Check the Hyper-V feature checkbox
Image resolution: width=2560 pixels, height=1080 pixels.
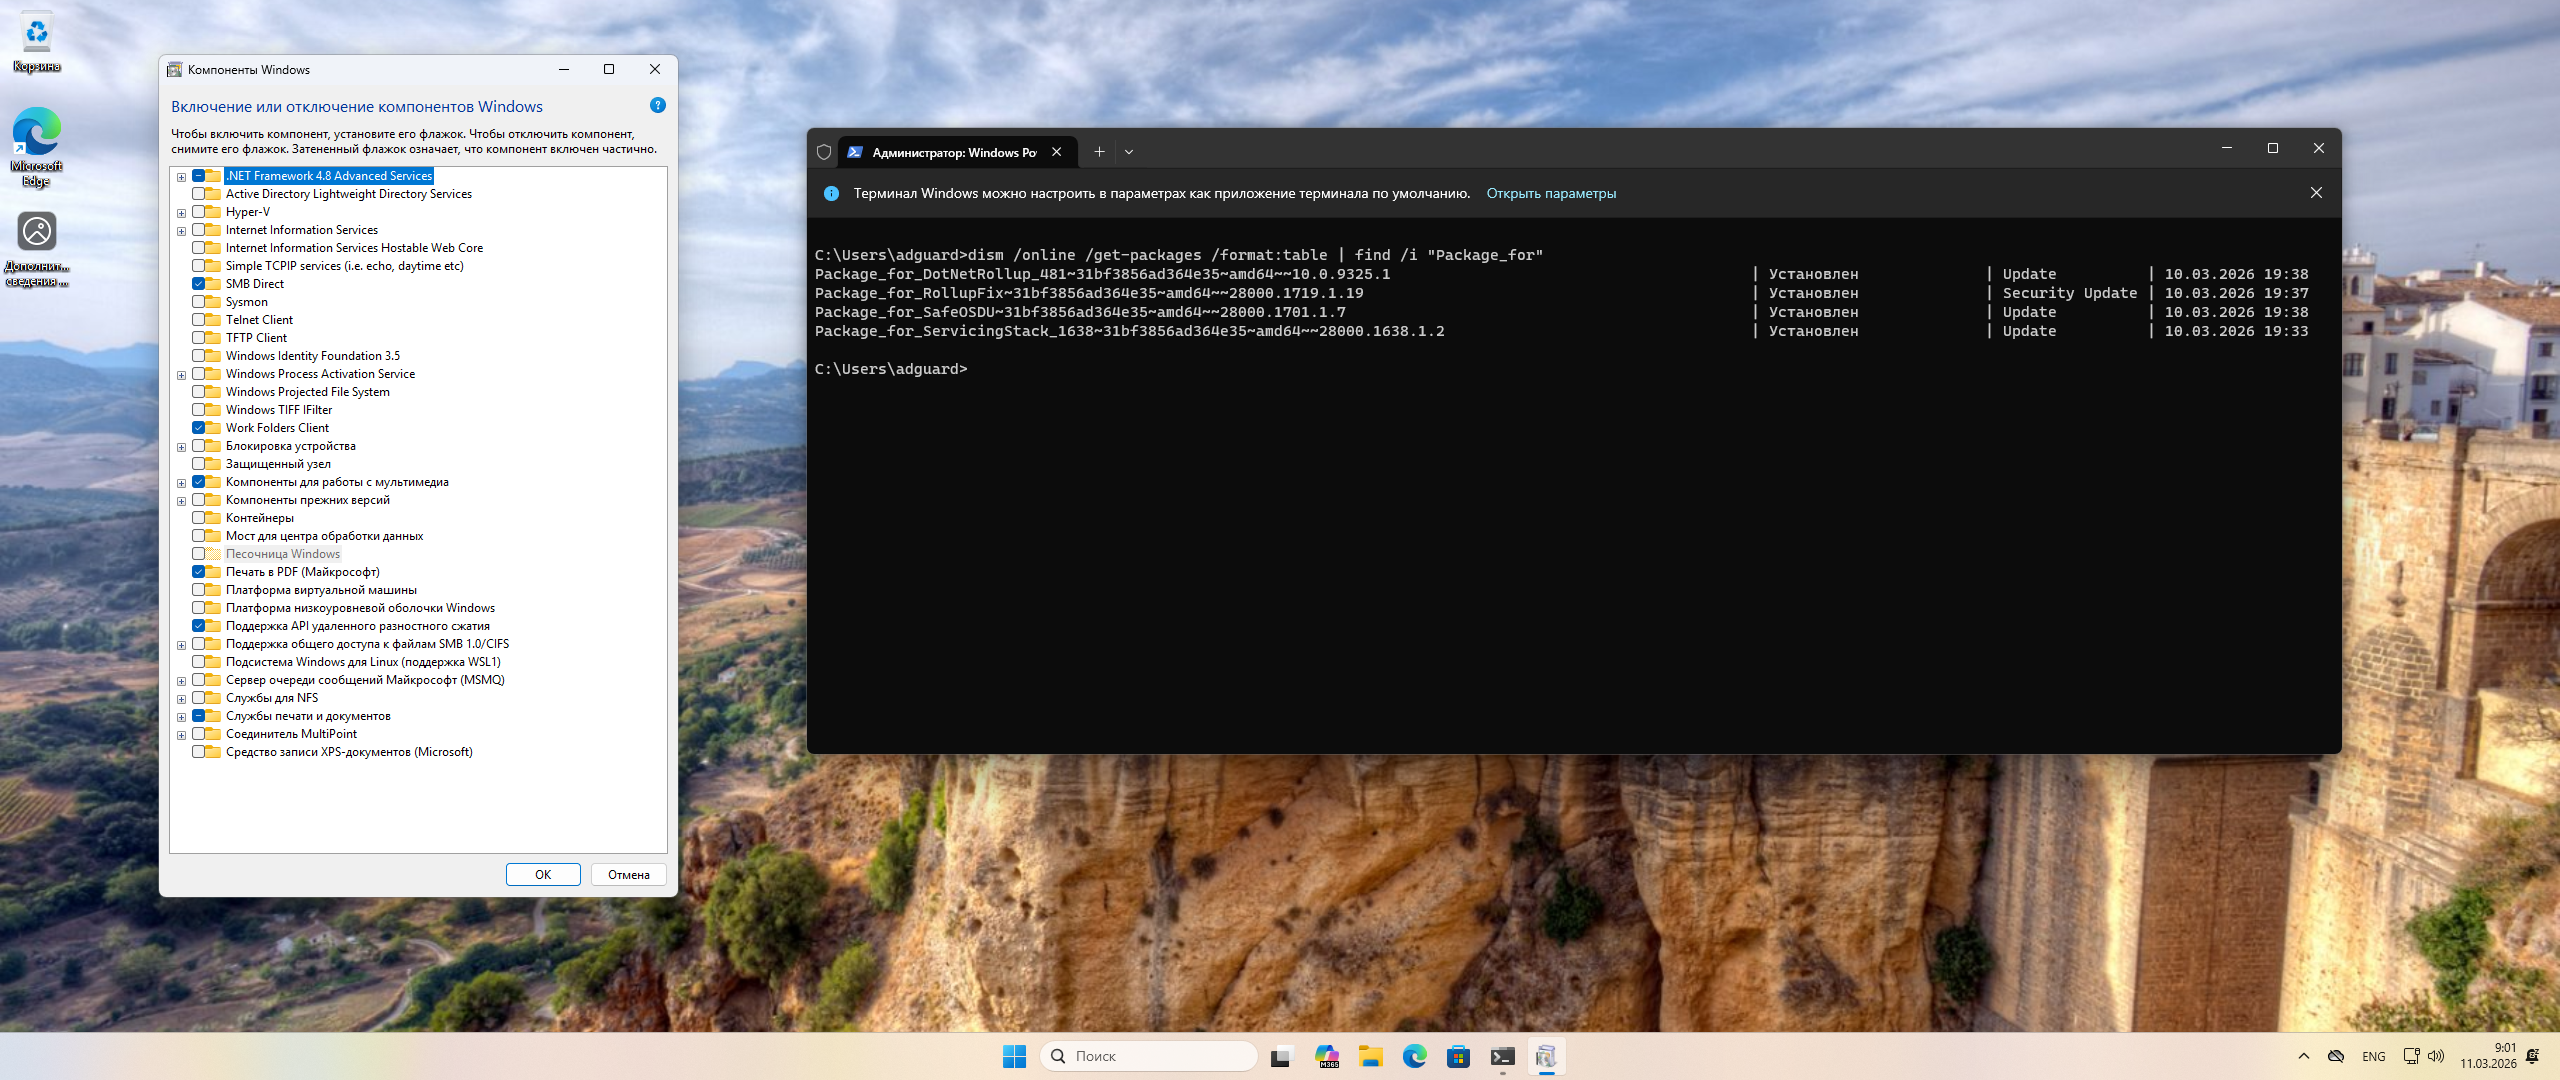[x=198, y=212]
